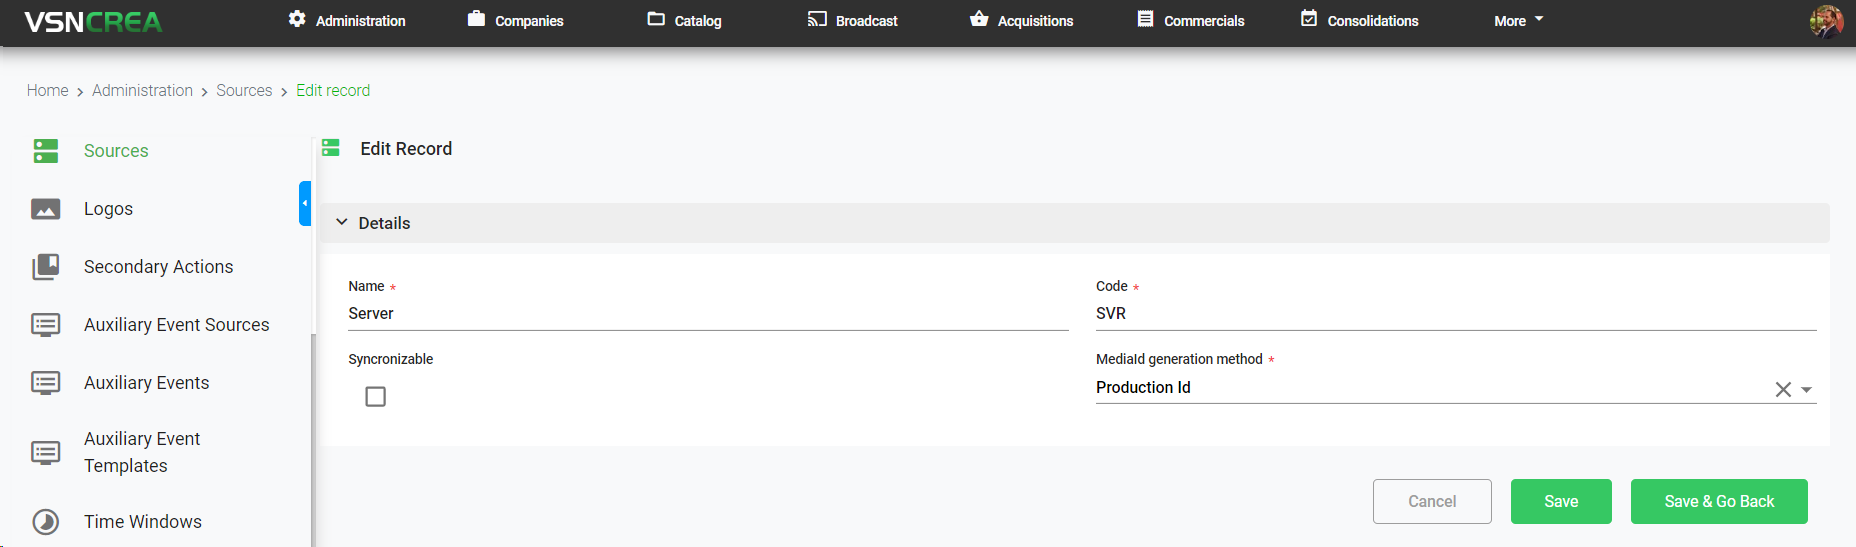Click the Secondary Actions stacked-bookmark icon

pos(46,267)
